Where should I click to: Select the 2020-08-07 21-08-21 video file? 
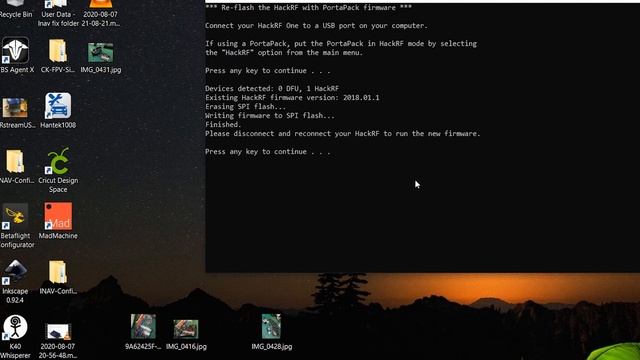(100, 13)
